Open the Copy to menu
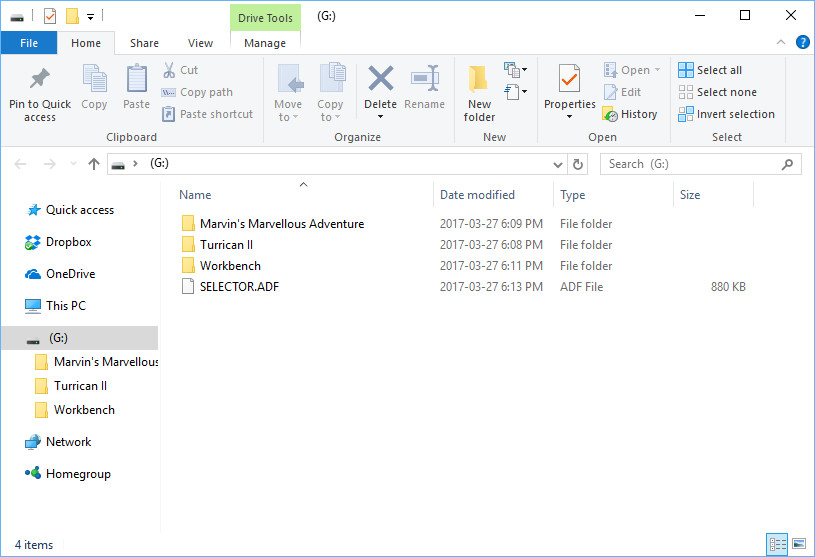815x557 pixels. click(x=331, y=94)
